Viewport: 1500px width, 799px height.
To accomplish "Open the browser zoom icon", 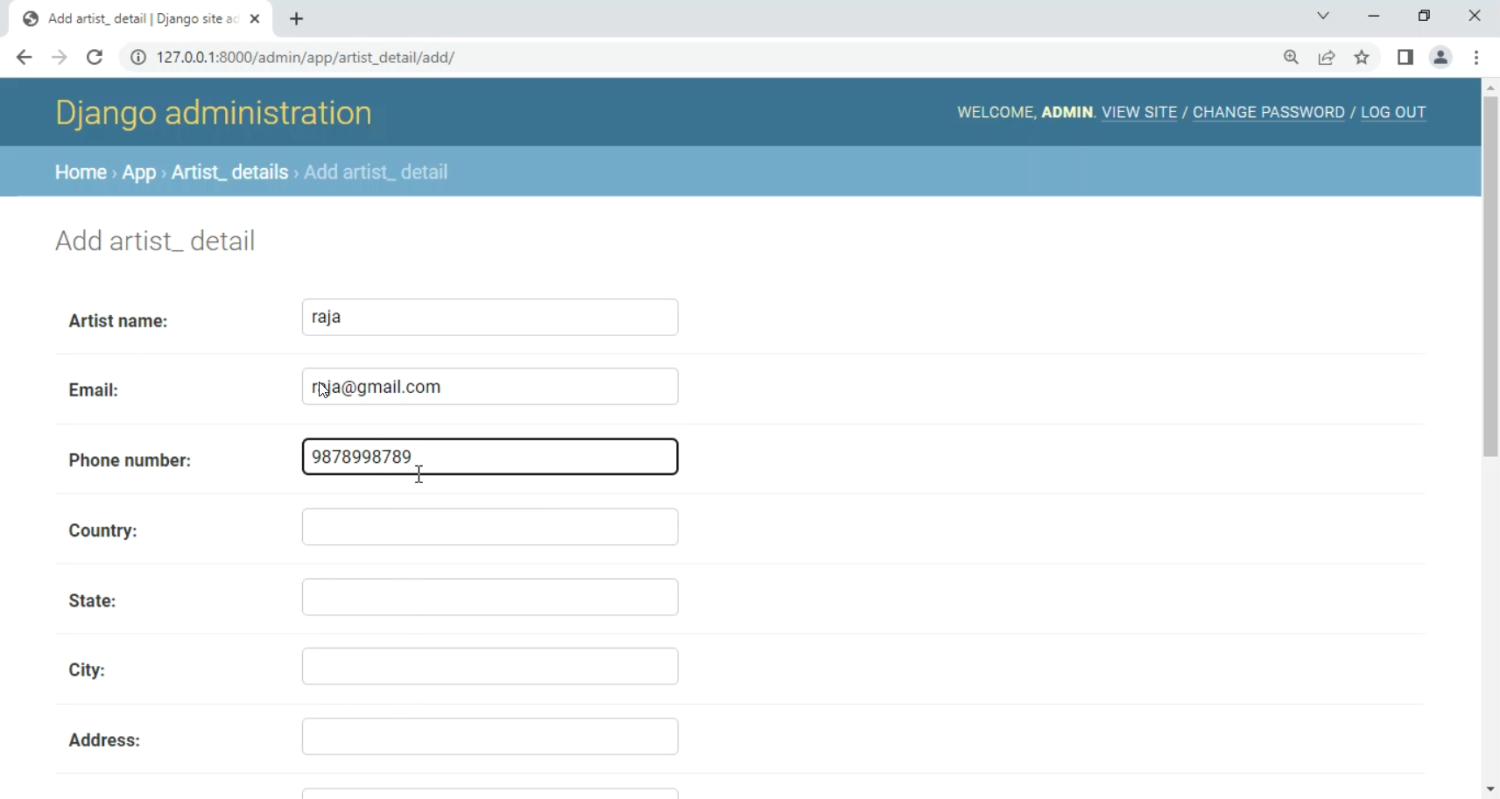I will pos(1291,58).
